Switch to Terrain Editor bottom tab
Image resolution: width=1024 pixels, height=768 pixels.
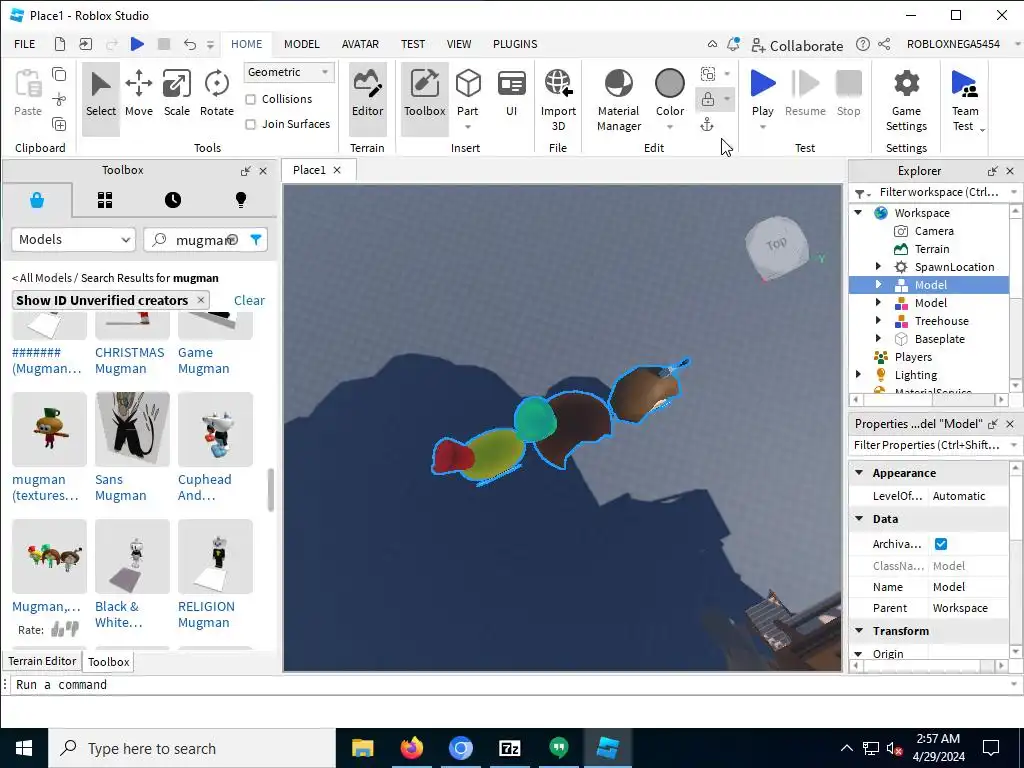[x=42, y=661]
